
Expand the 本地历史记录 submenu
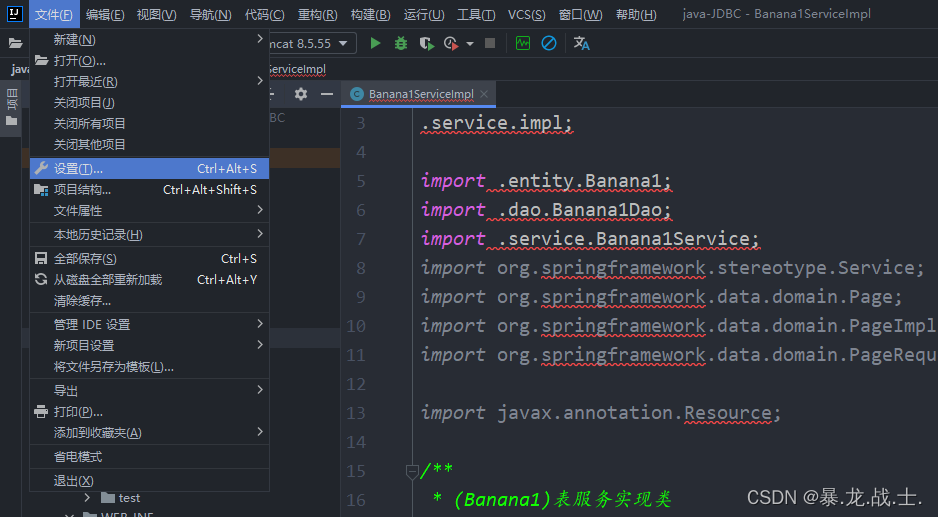point(150,235)
